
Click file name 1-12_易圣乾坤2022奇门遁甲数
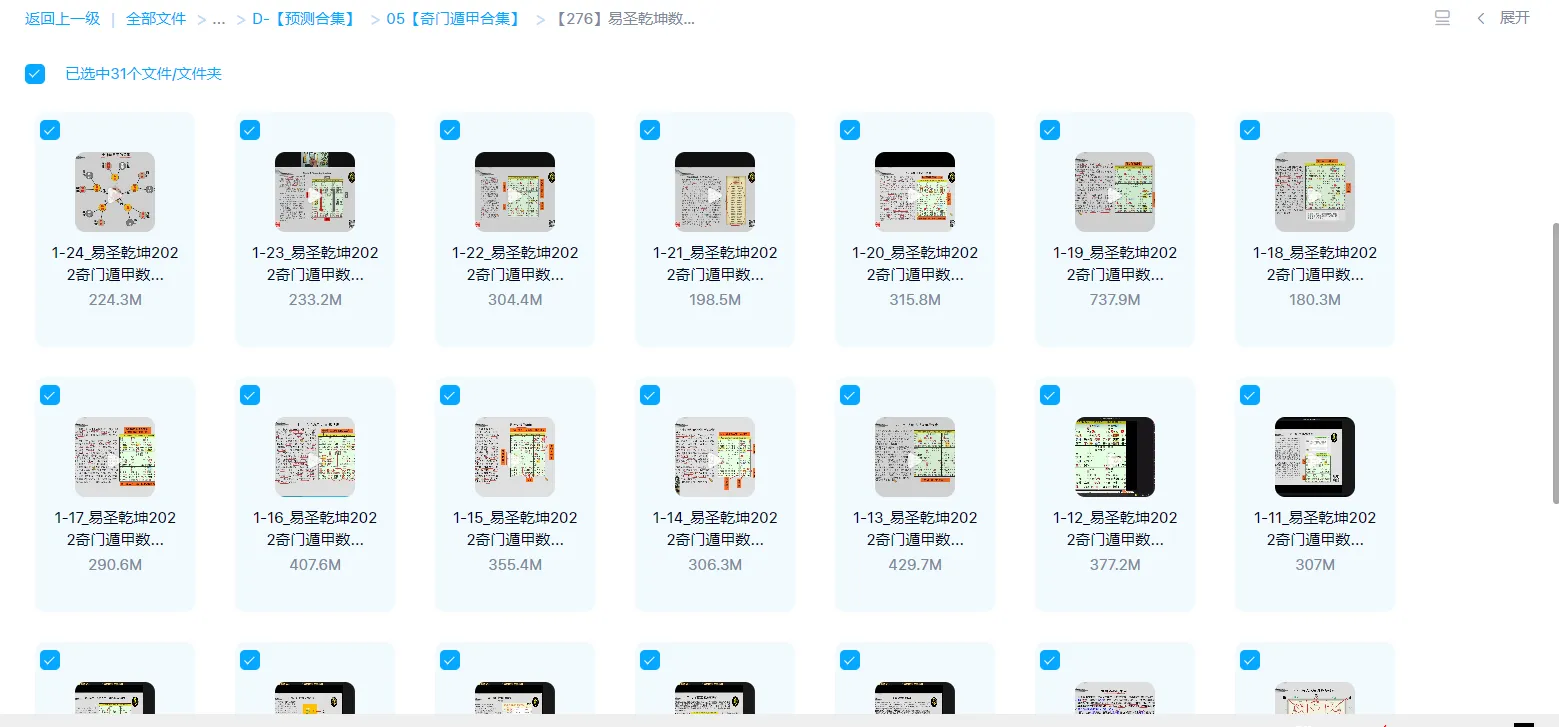coord(1115,528)
